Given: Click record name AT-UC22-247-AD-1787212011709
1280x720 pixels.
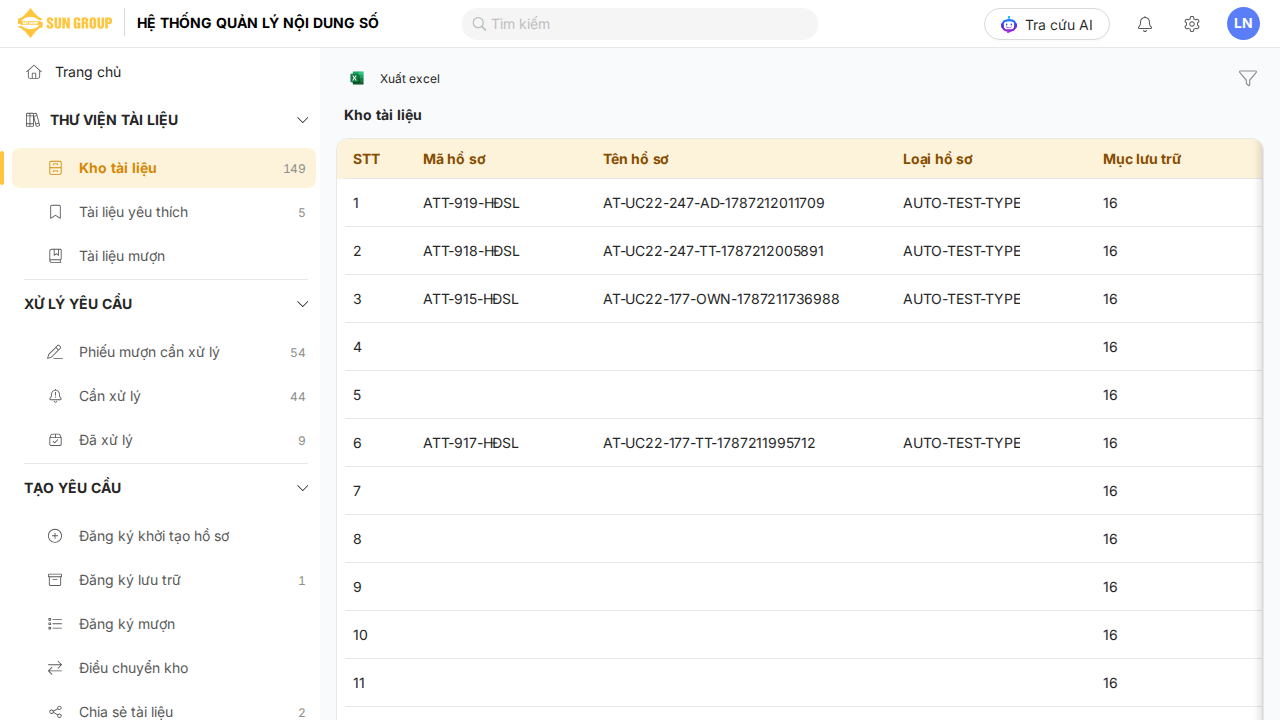Looking at the screenshot, I should (x=714, y=203).
